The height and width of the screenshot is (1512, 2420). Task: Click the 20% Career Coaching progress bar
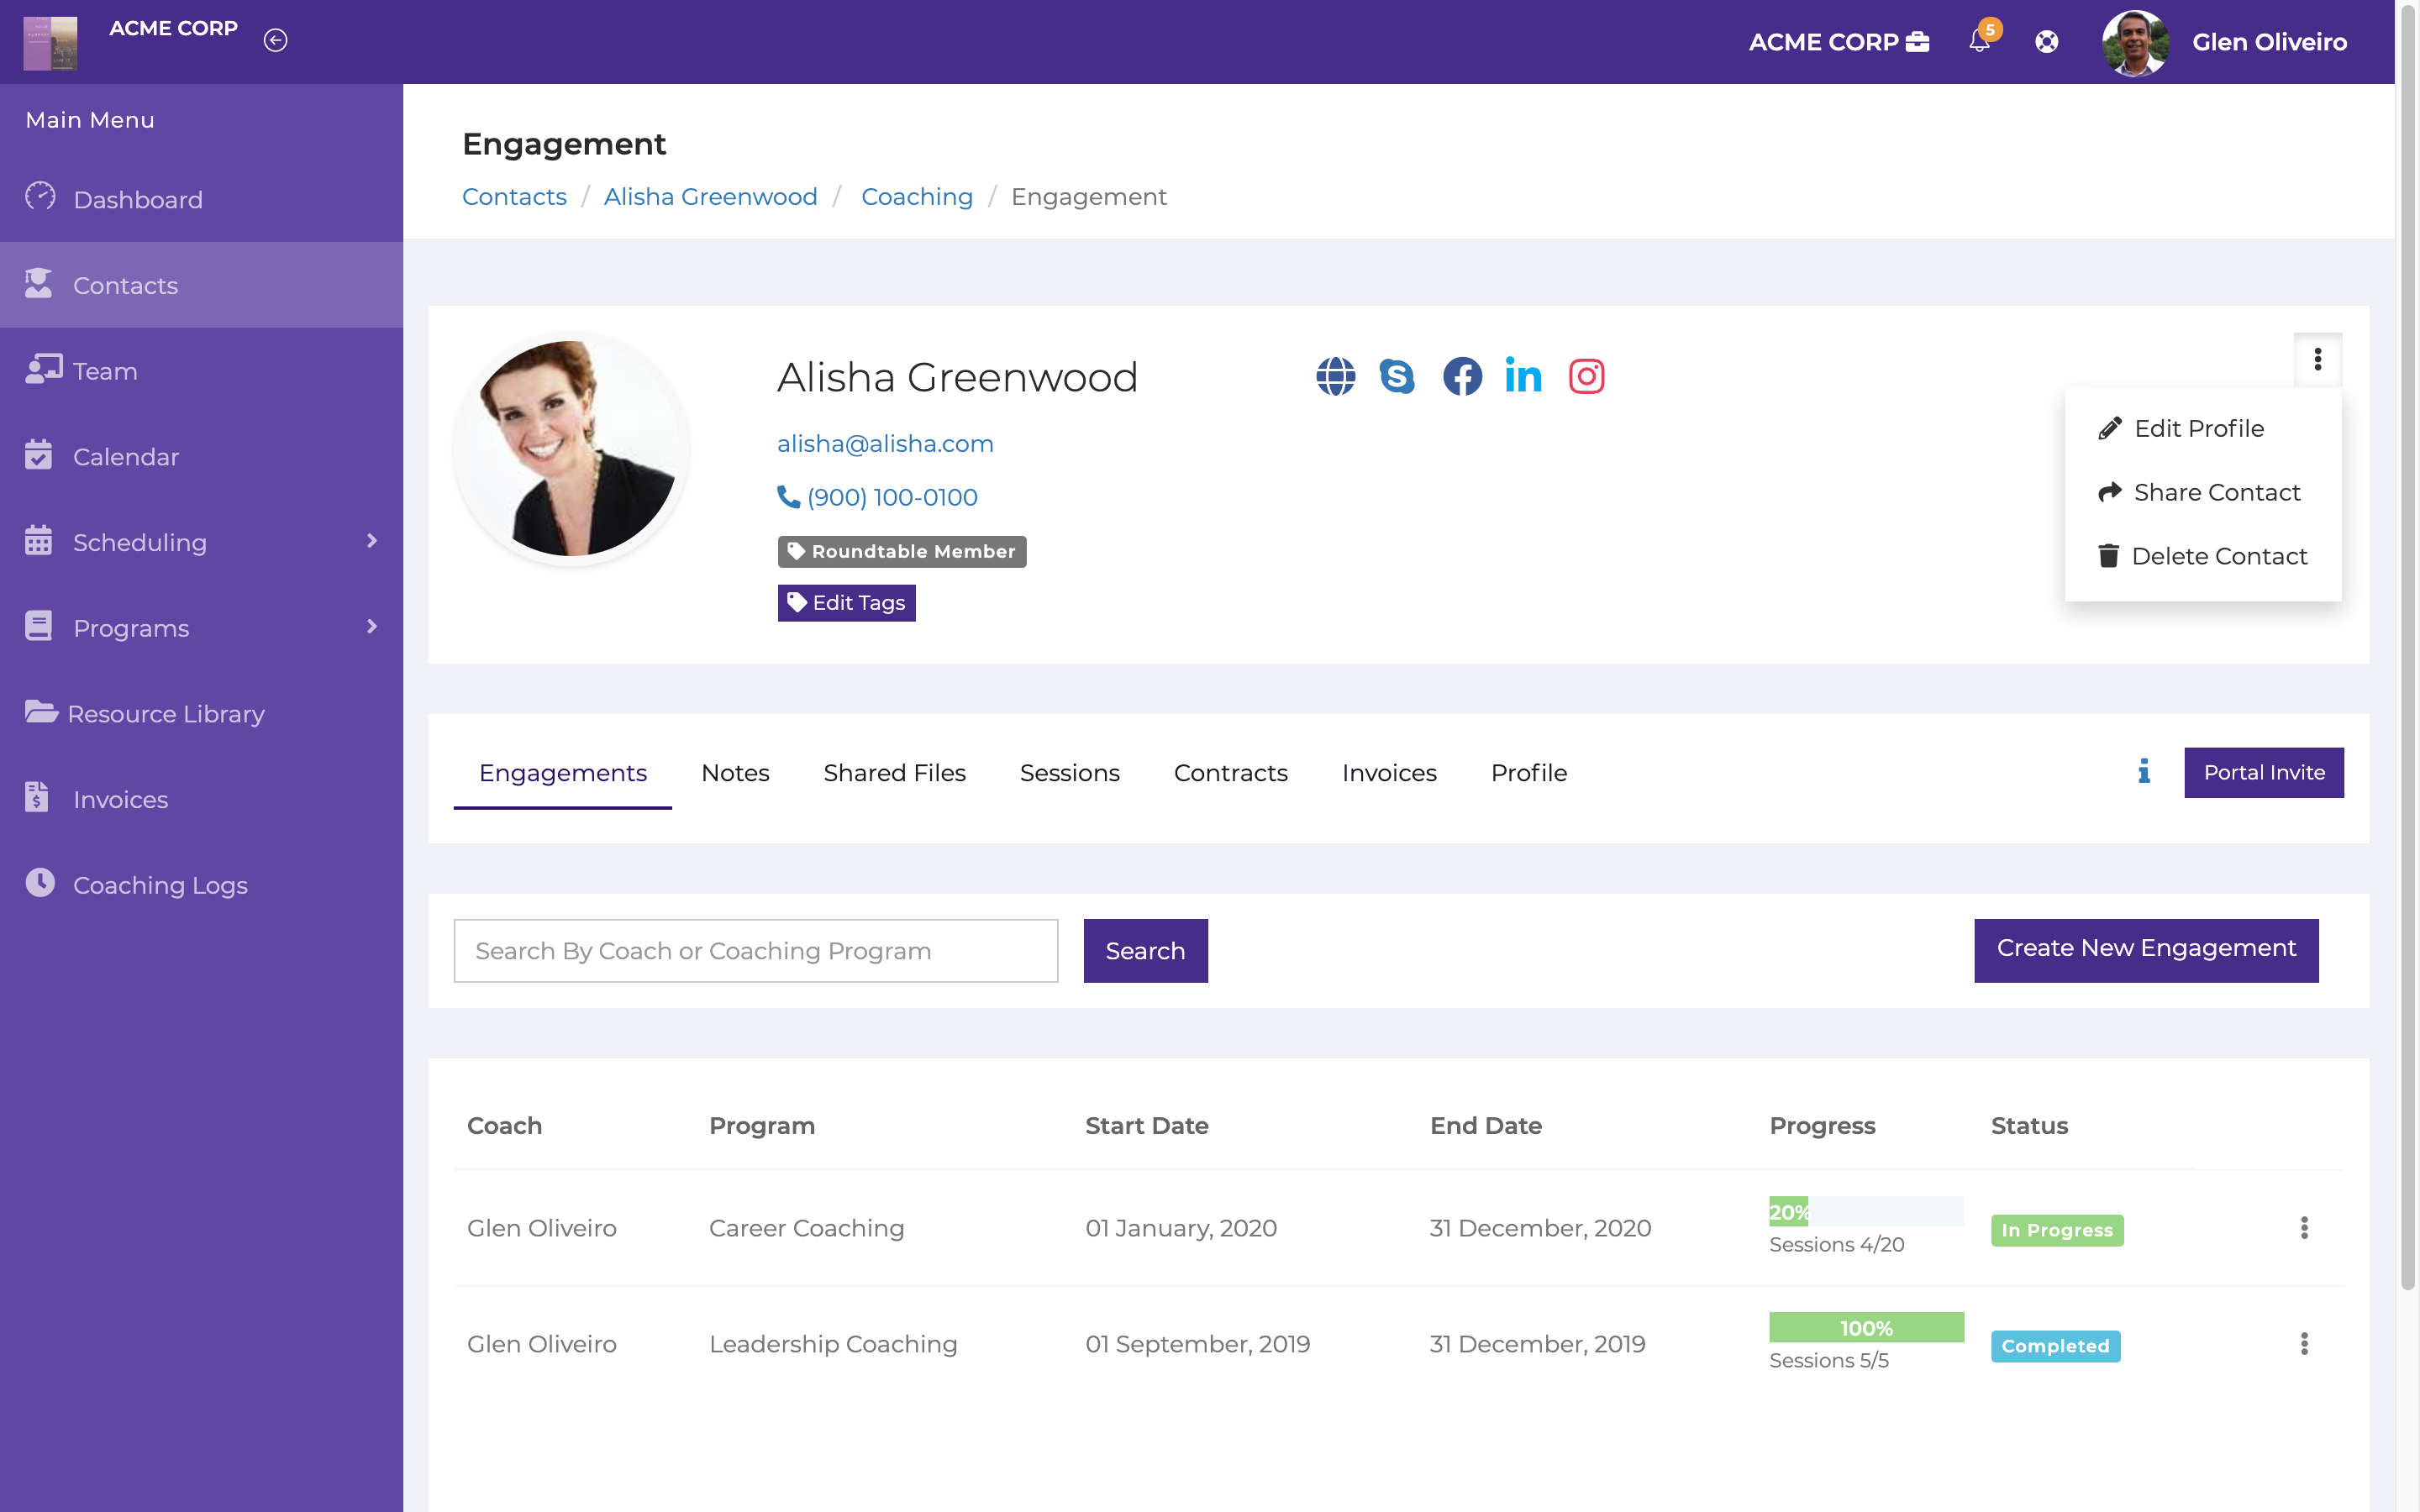click(x=1866, y=1211)
